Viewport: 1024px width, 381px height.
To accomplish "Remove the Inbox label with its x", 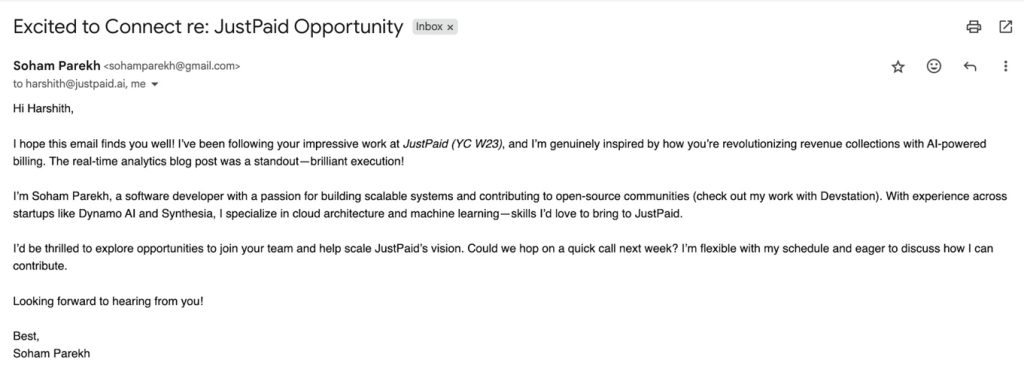I will point(450,27).
